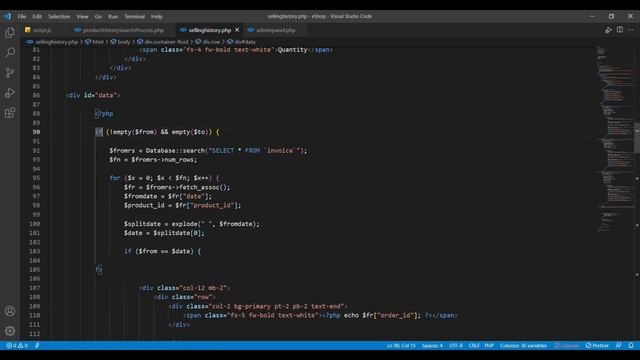640x360 pixels.
Task: Click the VS Code logo icon
Action: pyautogui.click(x=8, y=16)
